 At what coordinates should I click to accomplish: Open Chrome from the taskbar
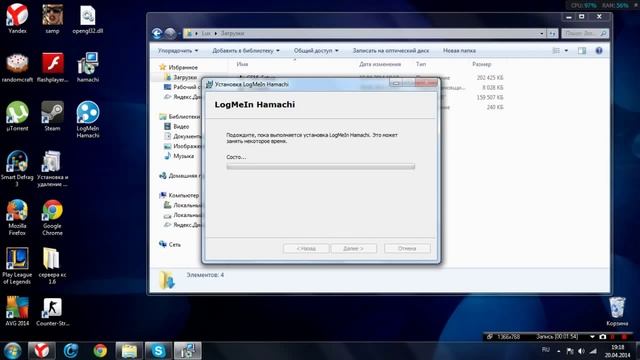coord(100,351)
